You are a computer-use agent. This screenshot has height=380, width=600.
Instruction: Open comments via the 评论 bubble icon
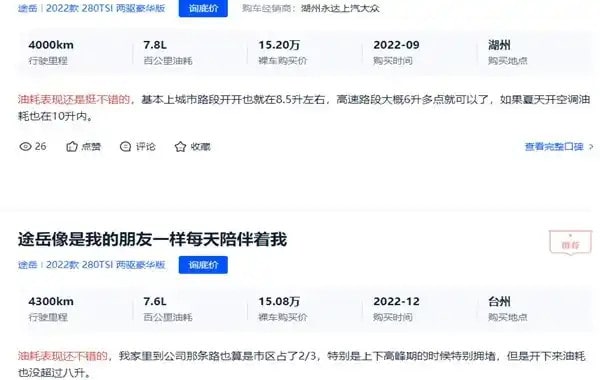coord(126,147)
